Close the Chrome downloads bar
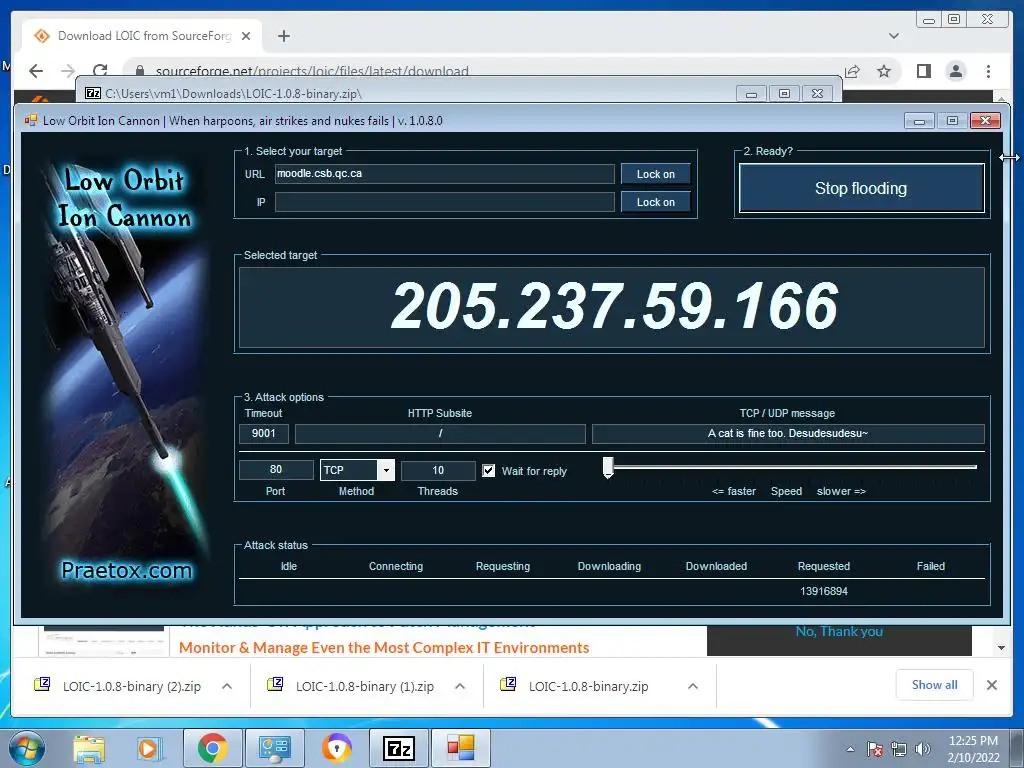The height and width of the screenshot is (768, 1024). click(992, 685)
